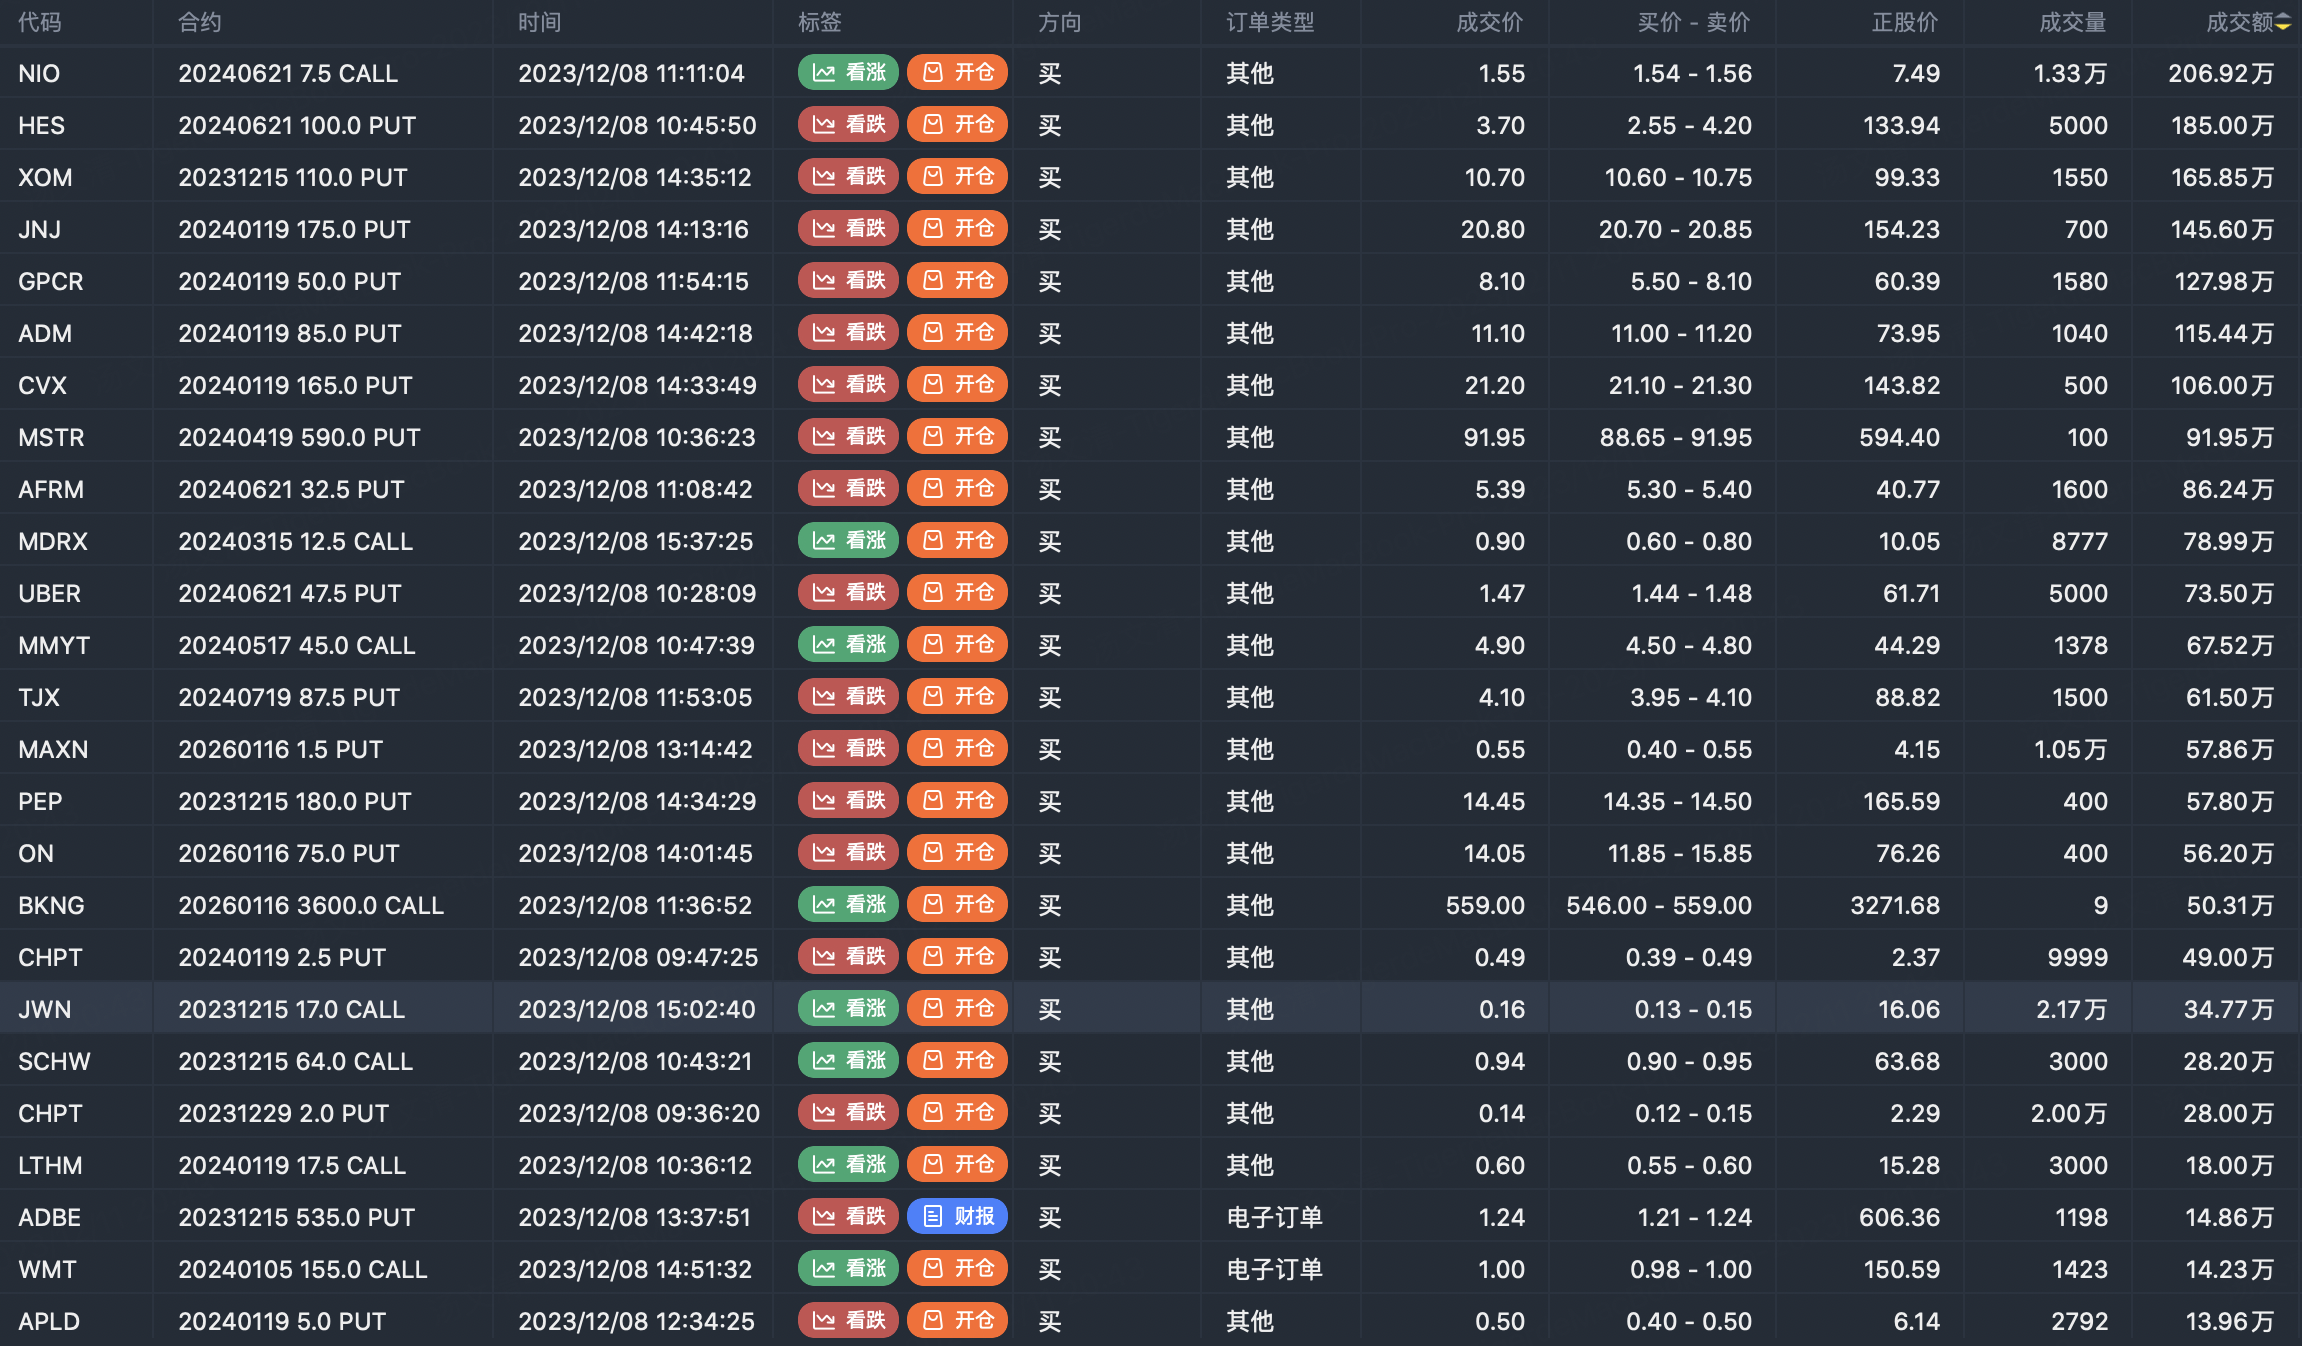The width and height of the screenshot is (2302, 1346).
Task: Open the AFRM ticker symbol
Action: click(51, 490)
